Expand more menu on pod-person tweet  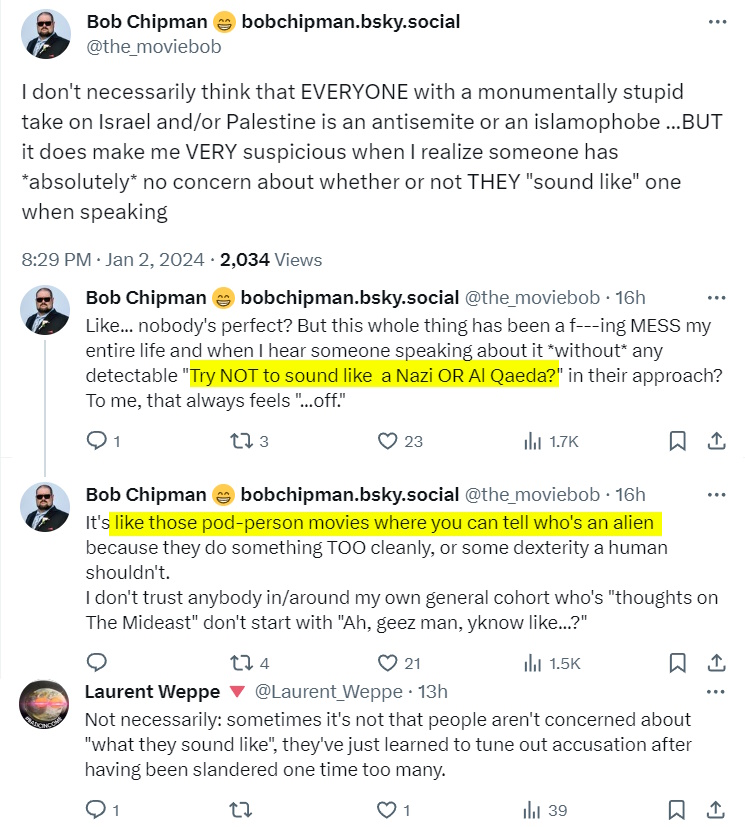(x=716, y=494)
